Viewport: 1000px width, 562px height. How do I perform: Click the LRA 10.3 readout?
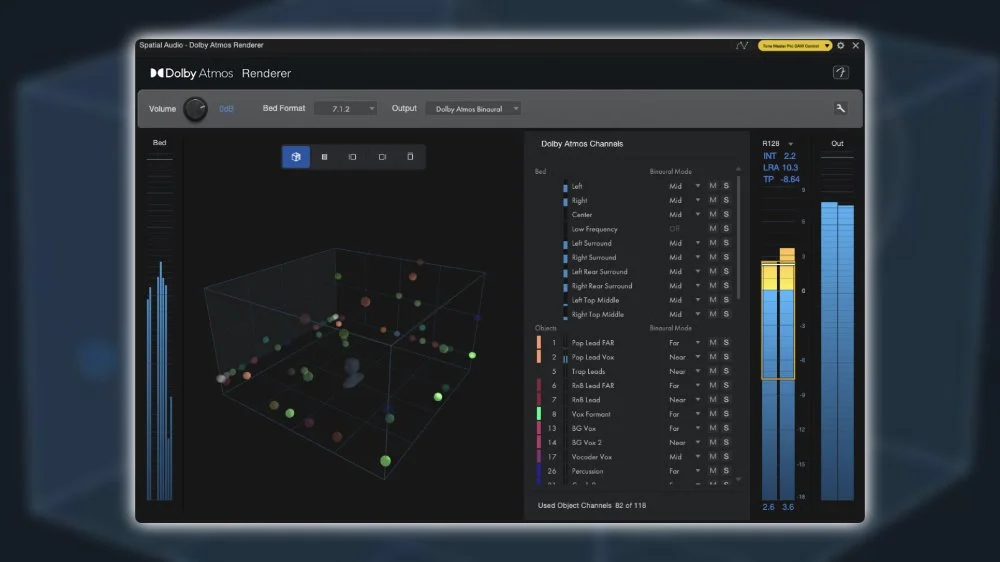[x=781, y=168]
